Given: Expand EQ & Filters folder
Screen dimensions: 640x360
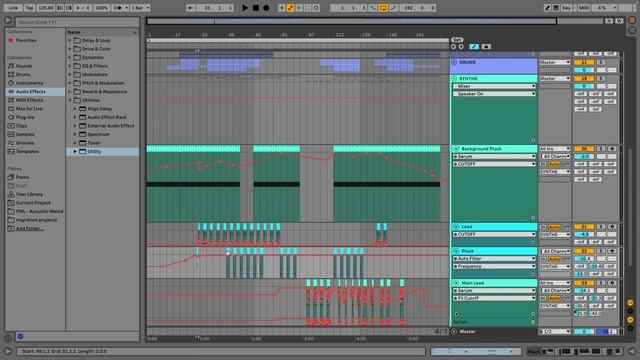Looking at the screenshot, I should coord(70,66).
